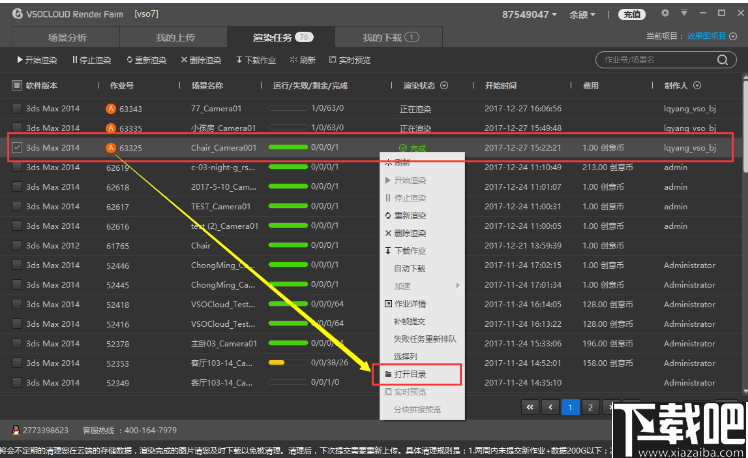The width and height of the screenshot is (748, 458).
Task: Click progress bar of job 52353
Action: pyautogui.click(x=288, y=363)
